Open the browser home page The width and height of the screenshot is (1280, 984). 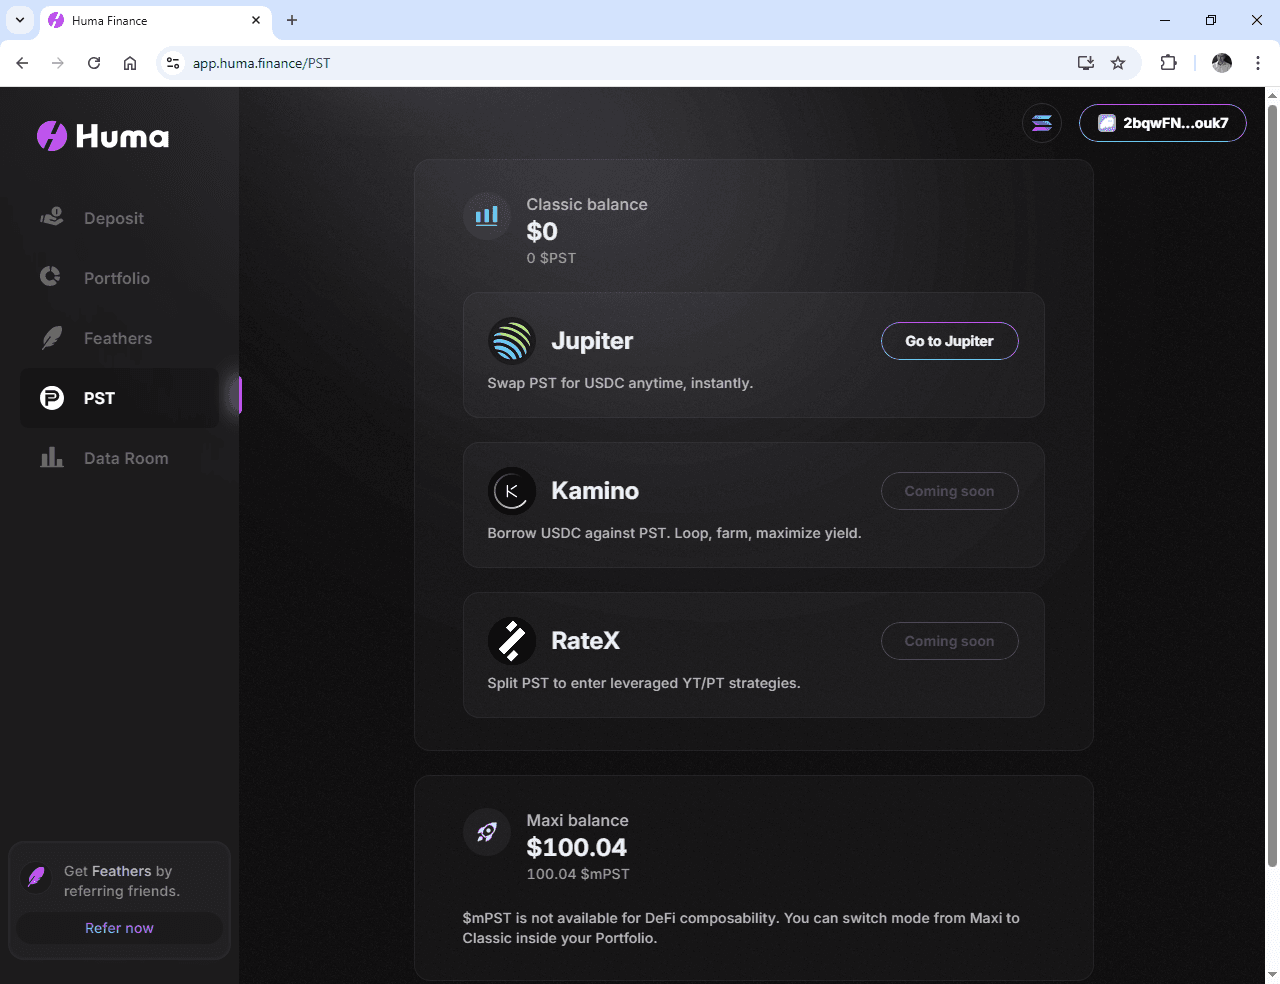(x=130, y=63)
